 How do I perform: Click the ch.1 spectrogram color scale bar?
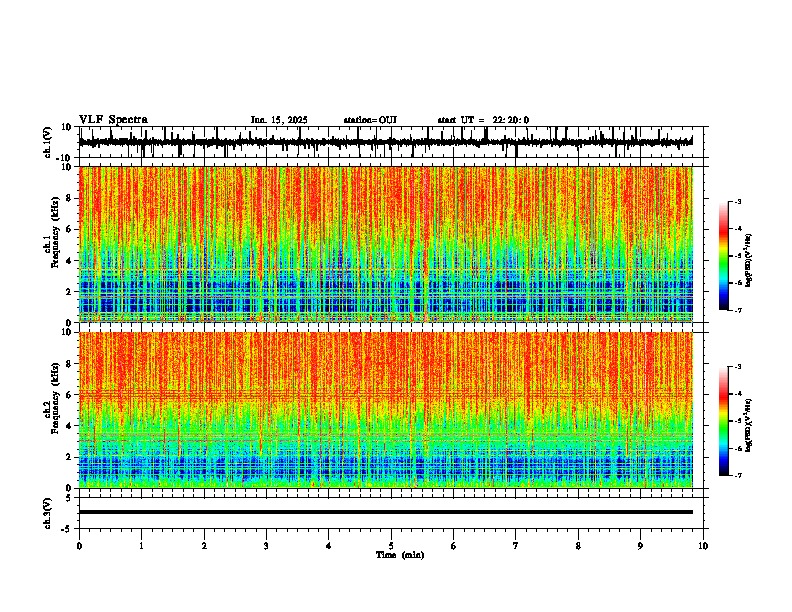click(x=724, y=256)
